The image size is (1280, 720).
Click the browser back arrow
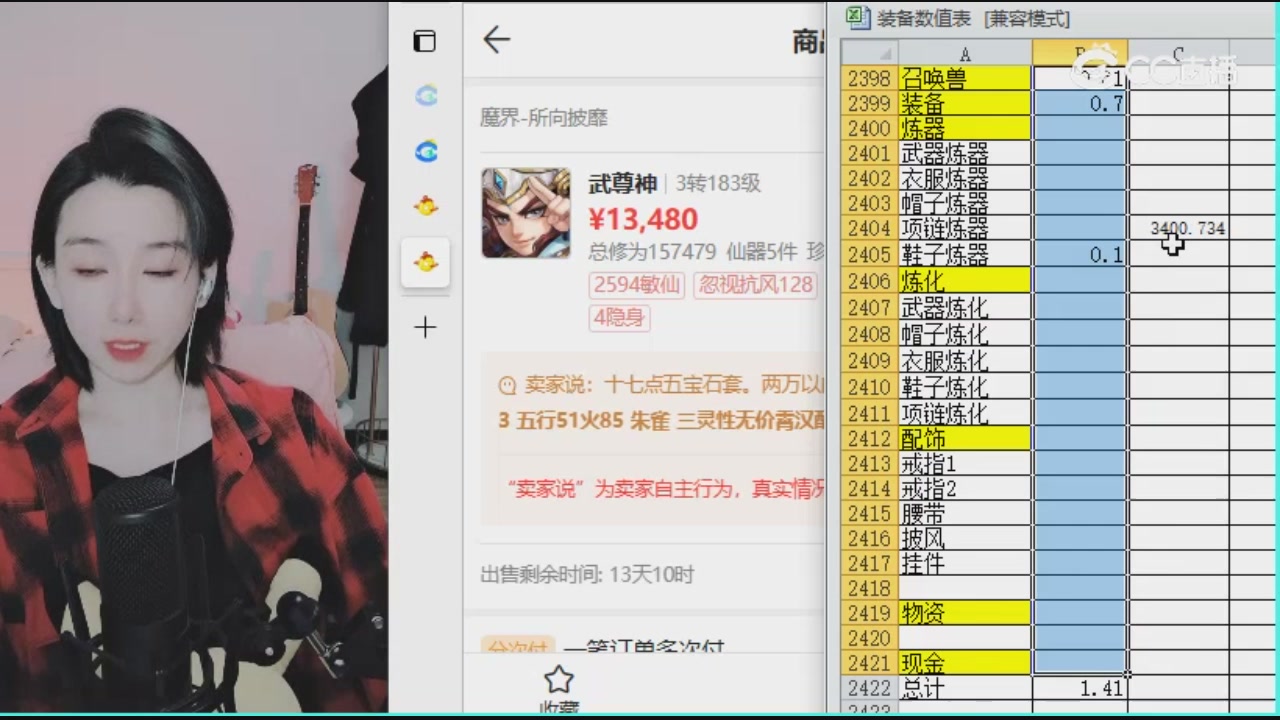tap(496, 40)
